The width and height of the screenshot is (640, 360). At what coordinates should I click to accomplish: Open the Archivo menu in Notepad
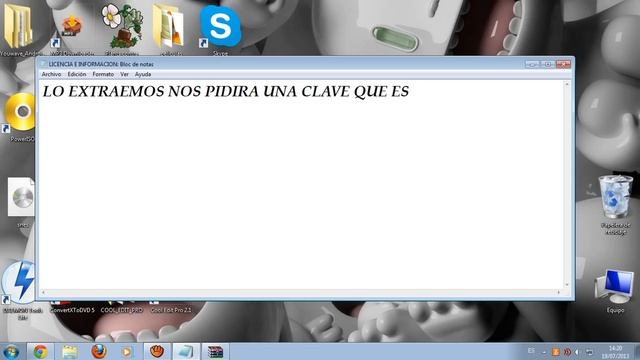coord(51,74)
